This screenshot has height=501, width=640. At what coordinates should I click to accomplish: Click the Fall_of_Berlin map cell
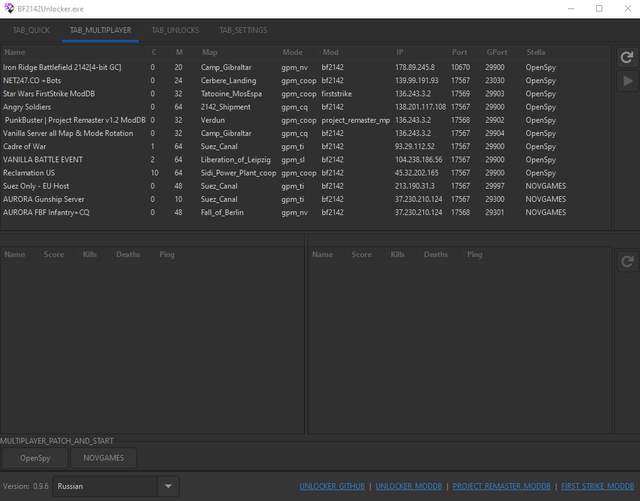(222, 212)
